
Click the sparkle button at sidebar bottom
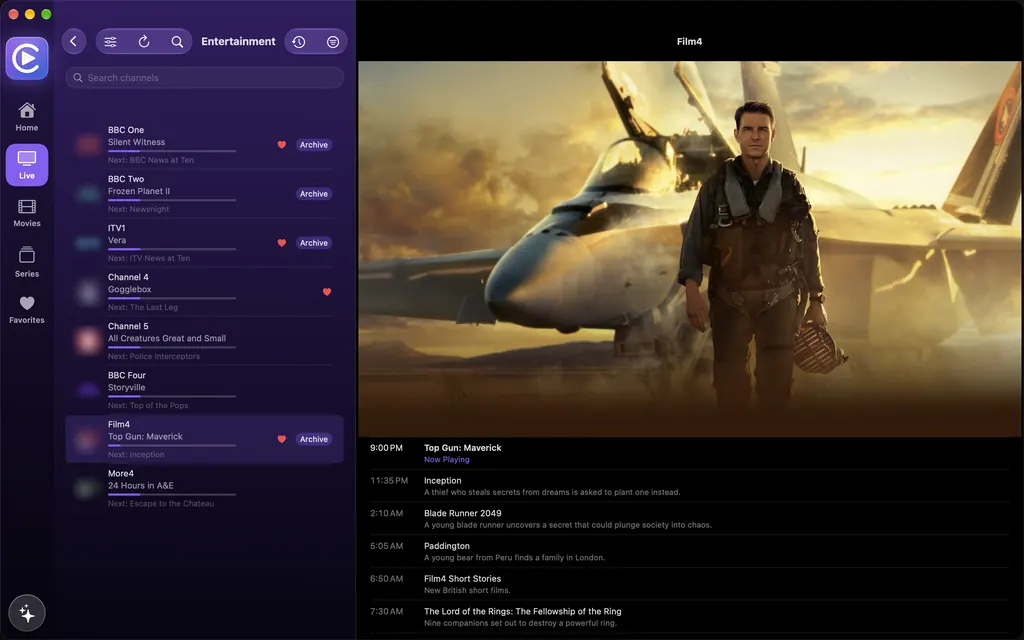[x=27, y=613]
